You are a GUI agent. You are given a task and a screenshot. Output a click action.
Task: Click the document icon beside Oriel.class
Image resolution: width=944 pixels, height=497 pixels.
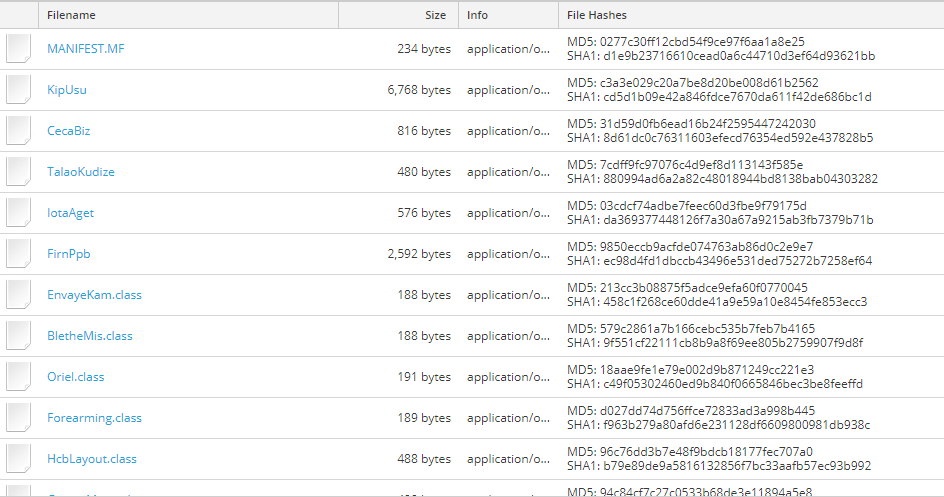19,377
